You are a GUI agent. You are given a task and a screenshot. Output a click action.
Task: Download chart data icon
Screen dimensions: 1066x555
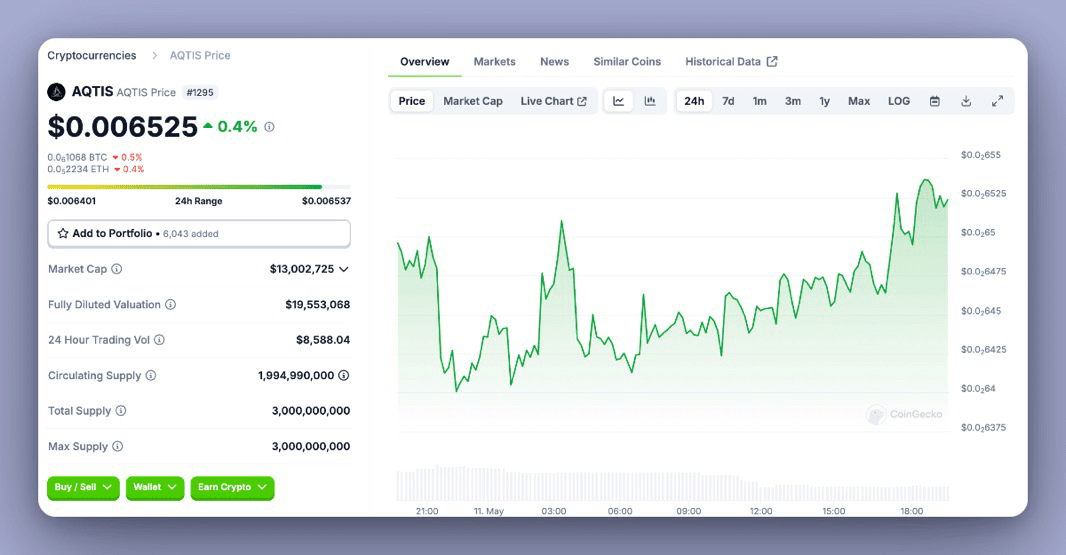[966, 101]
